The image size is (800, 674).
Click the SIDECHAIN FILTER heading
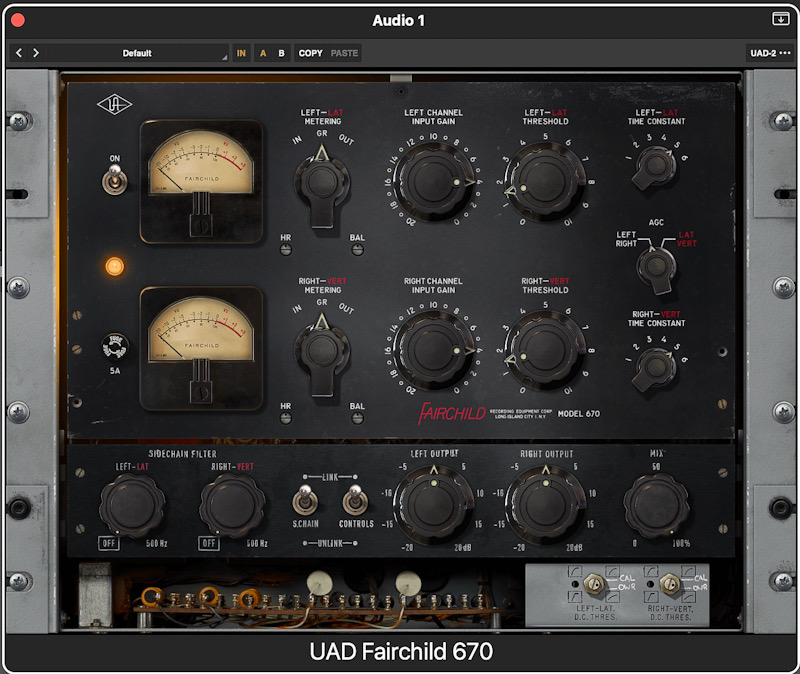tap(182, 454)
